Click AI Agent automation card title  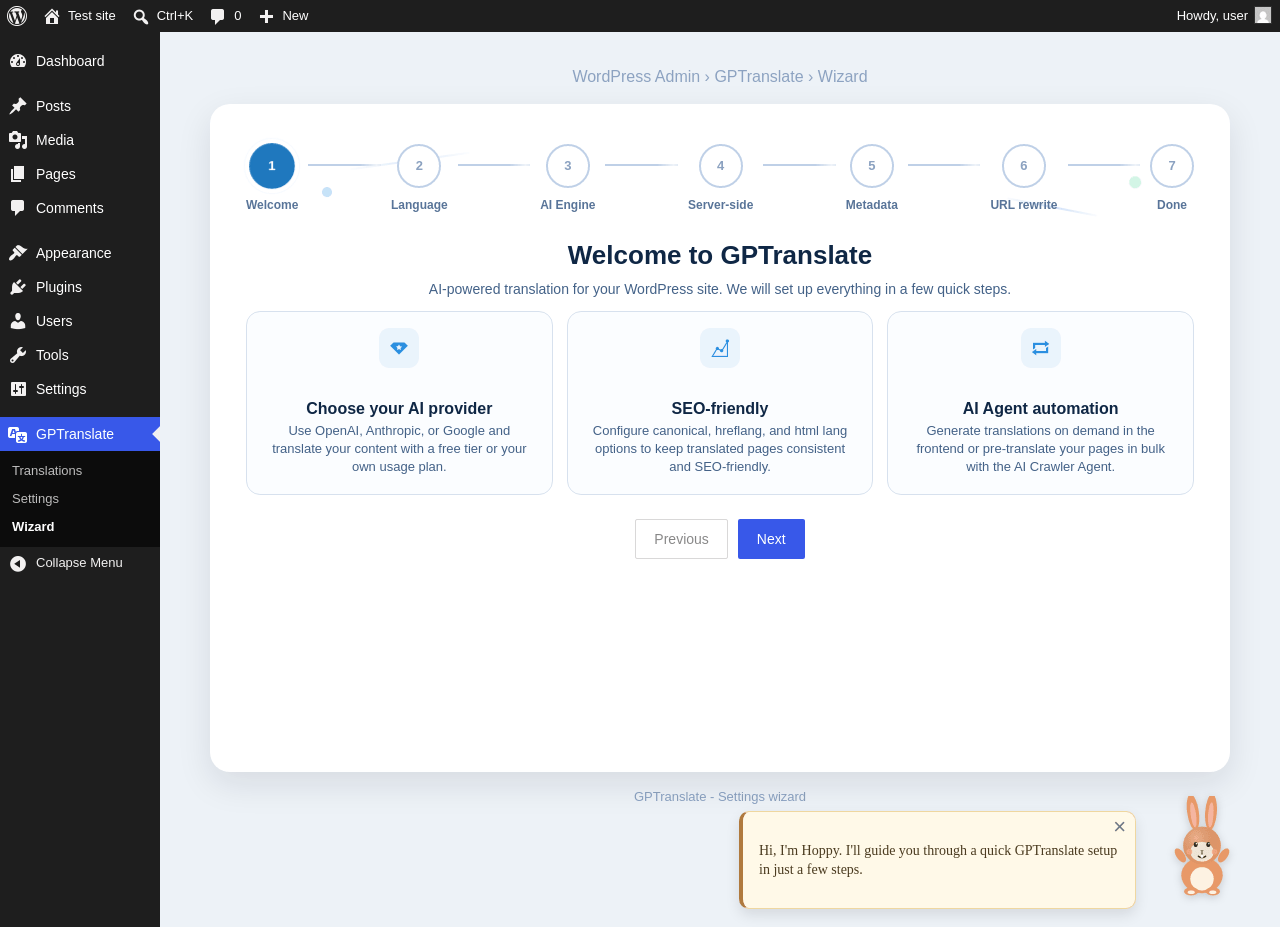click(1041, 409)
